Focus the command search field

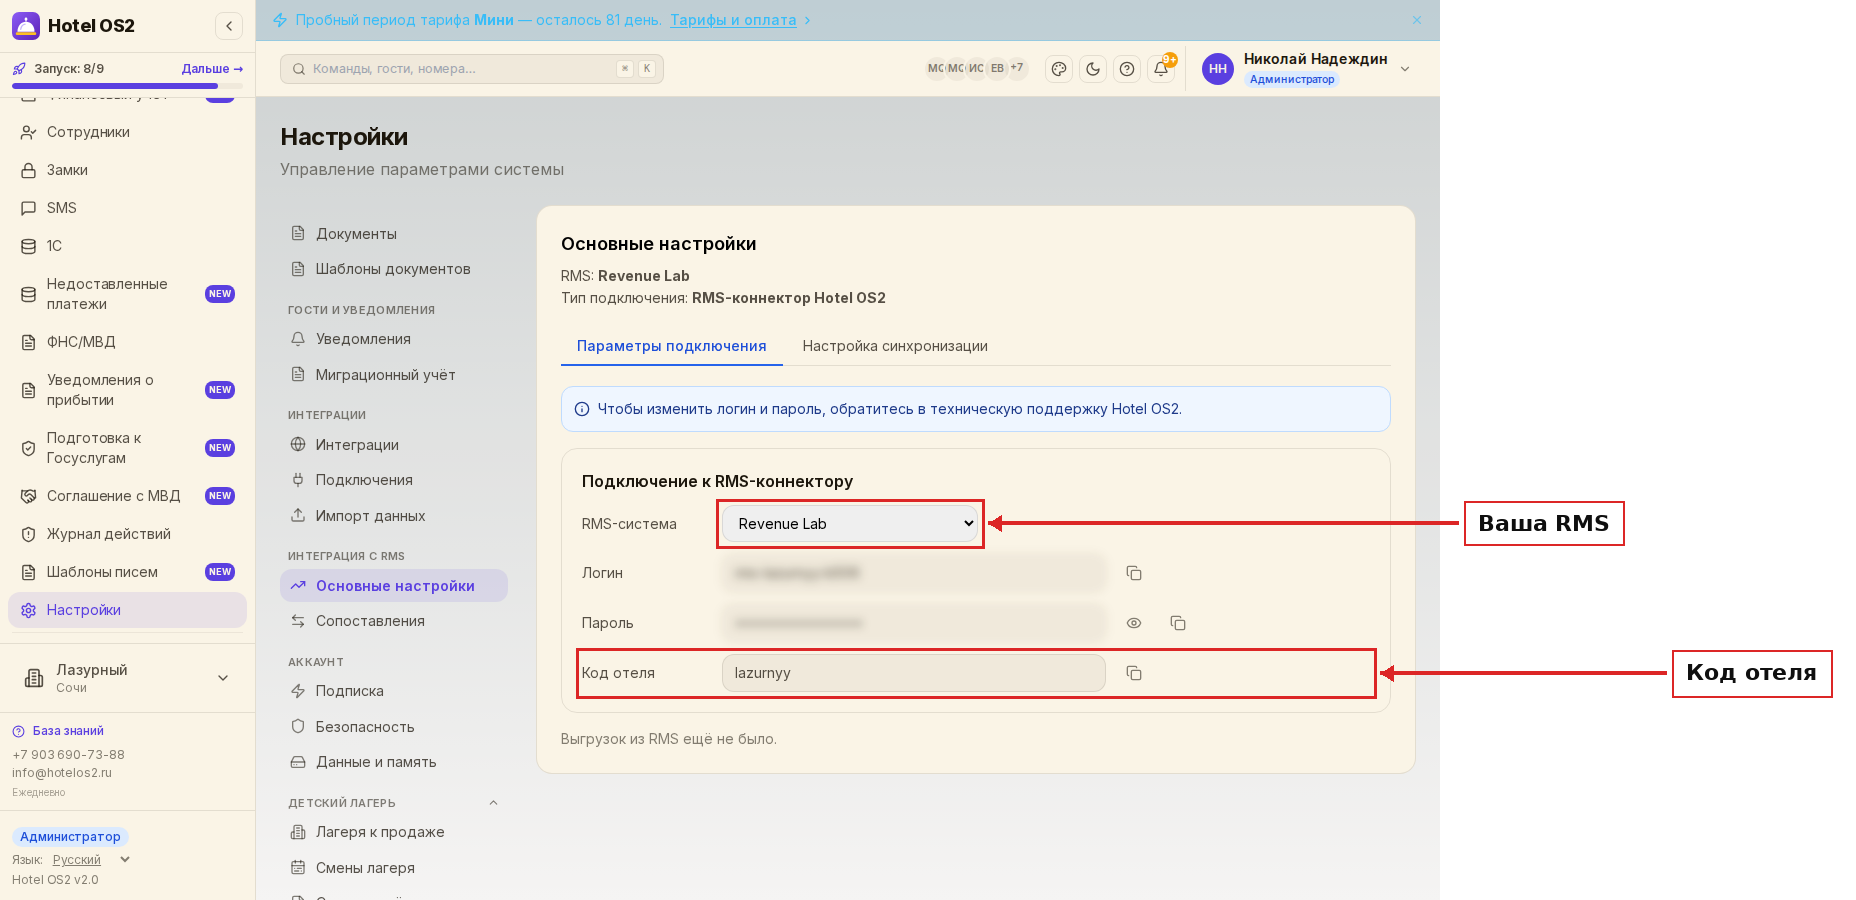(x=472, y=69)
